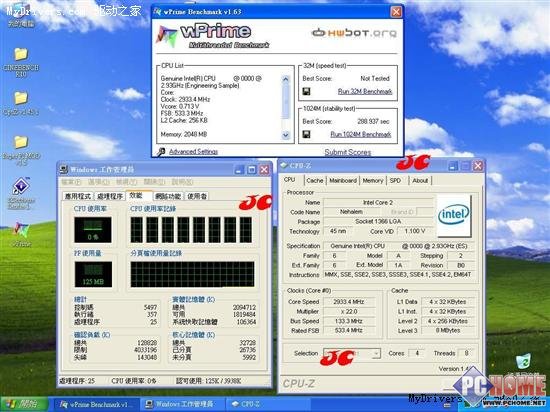550x412 pixels.
Task: Open the wPrime desktop shortcut icon
Action: pos(21,229)
